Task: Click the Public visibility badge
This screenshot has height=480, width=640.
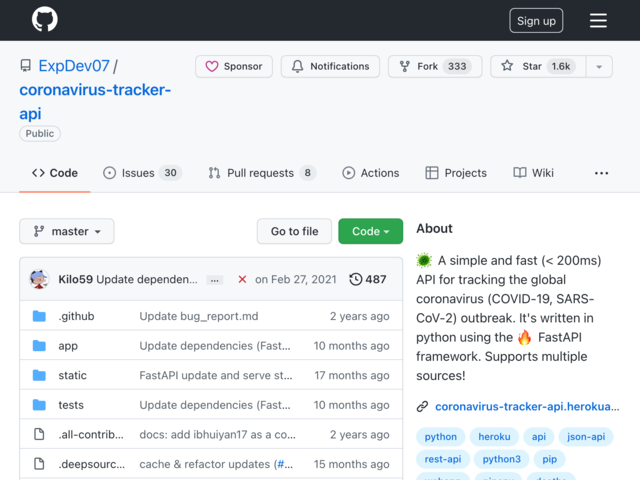Action: (x=40, y=133)
